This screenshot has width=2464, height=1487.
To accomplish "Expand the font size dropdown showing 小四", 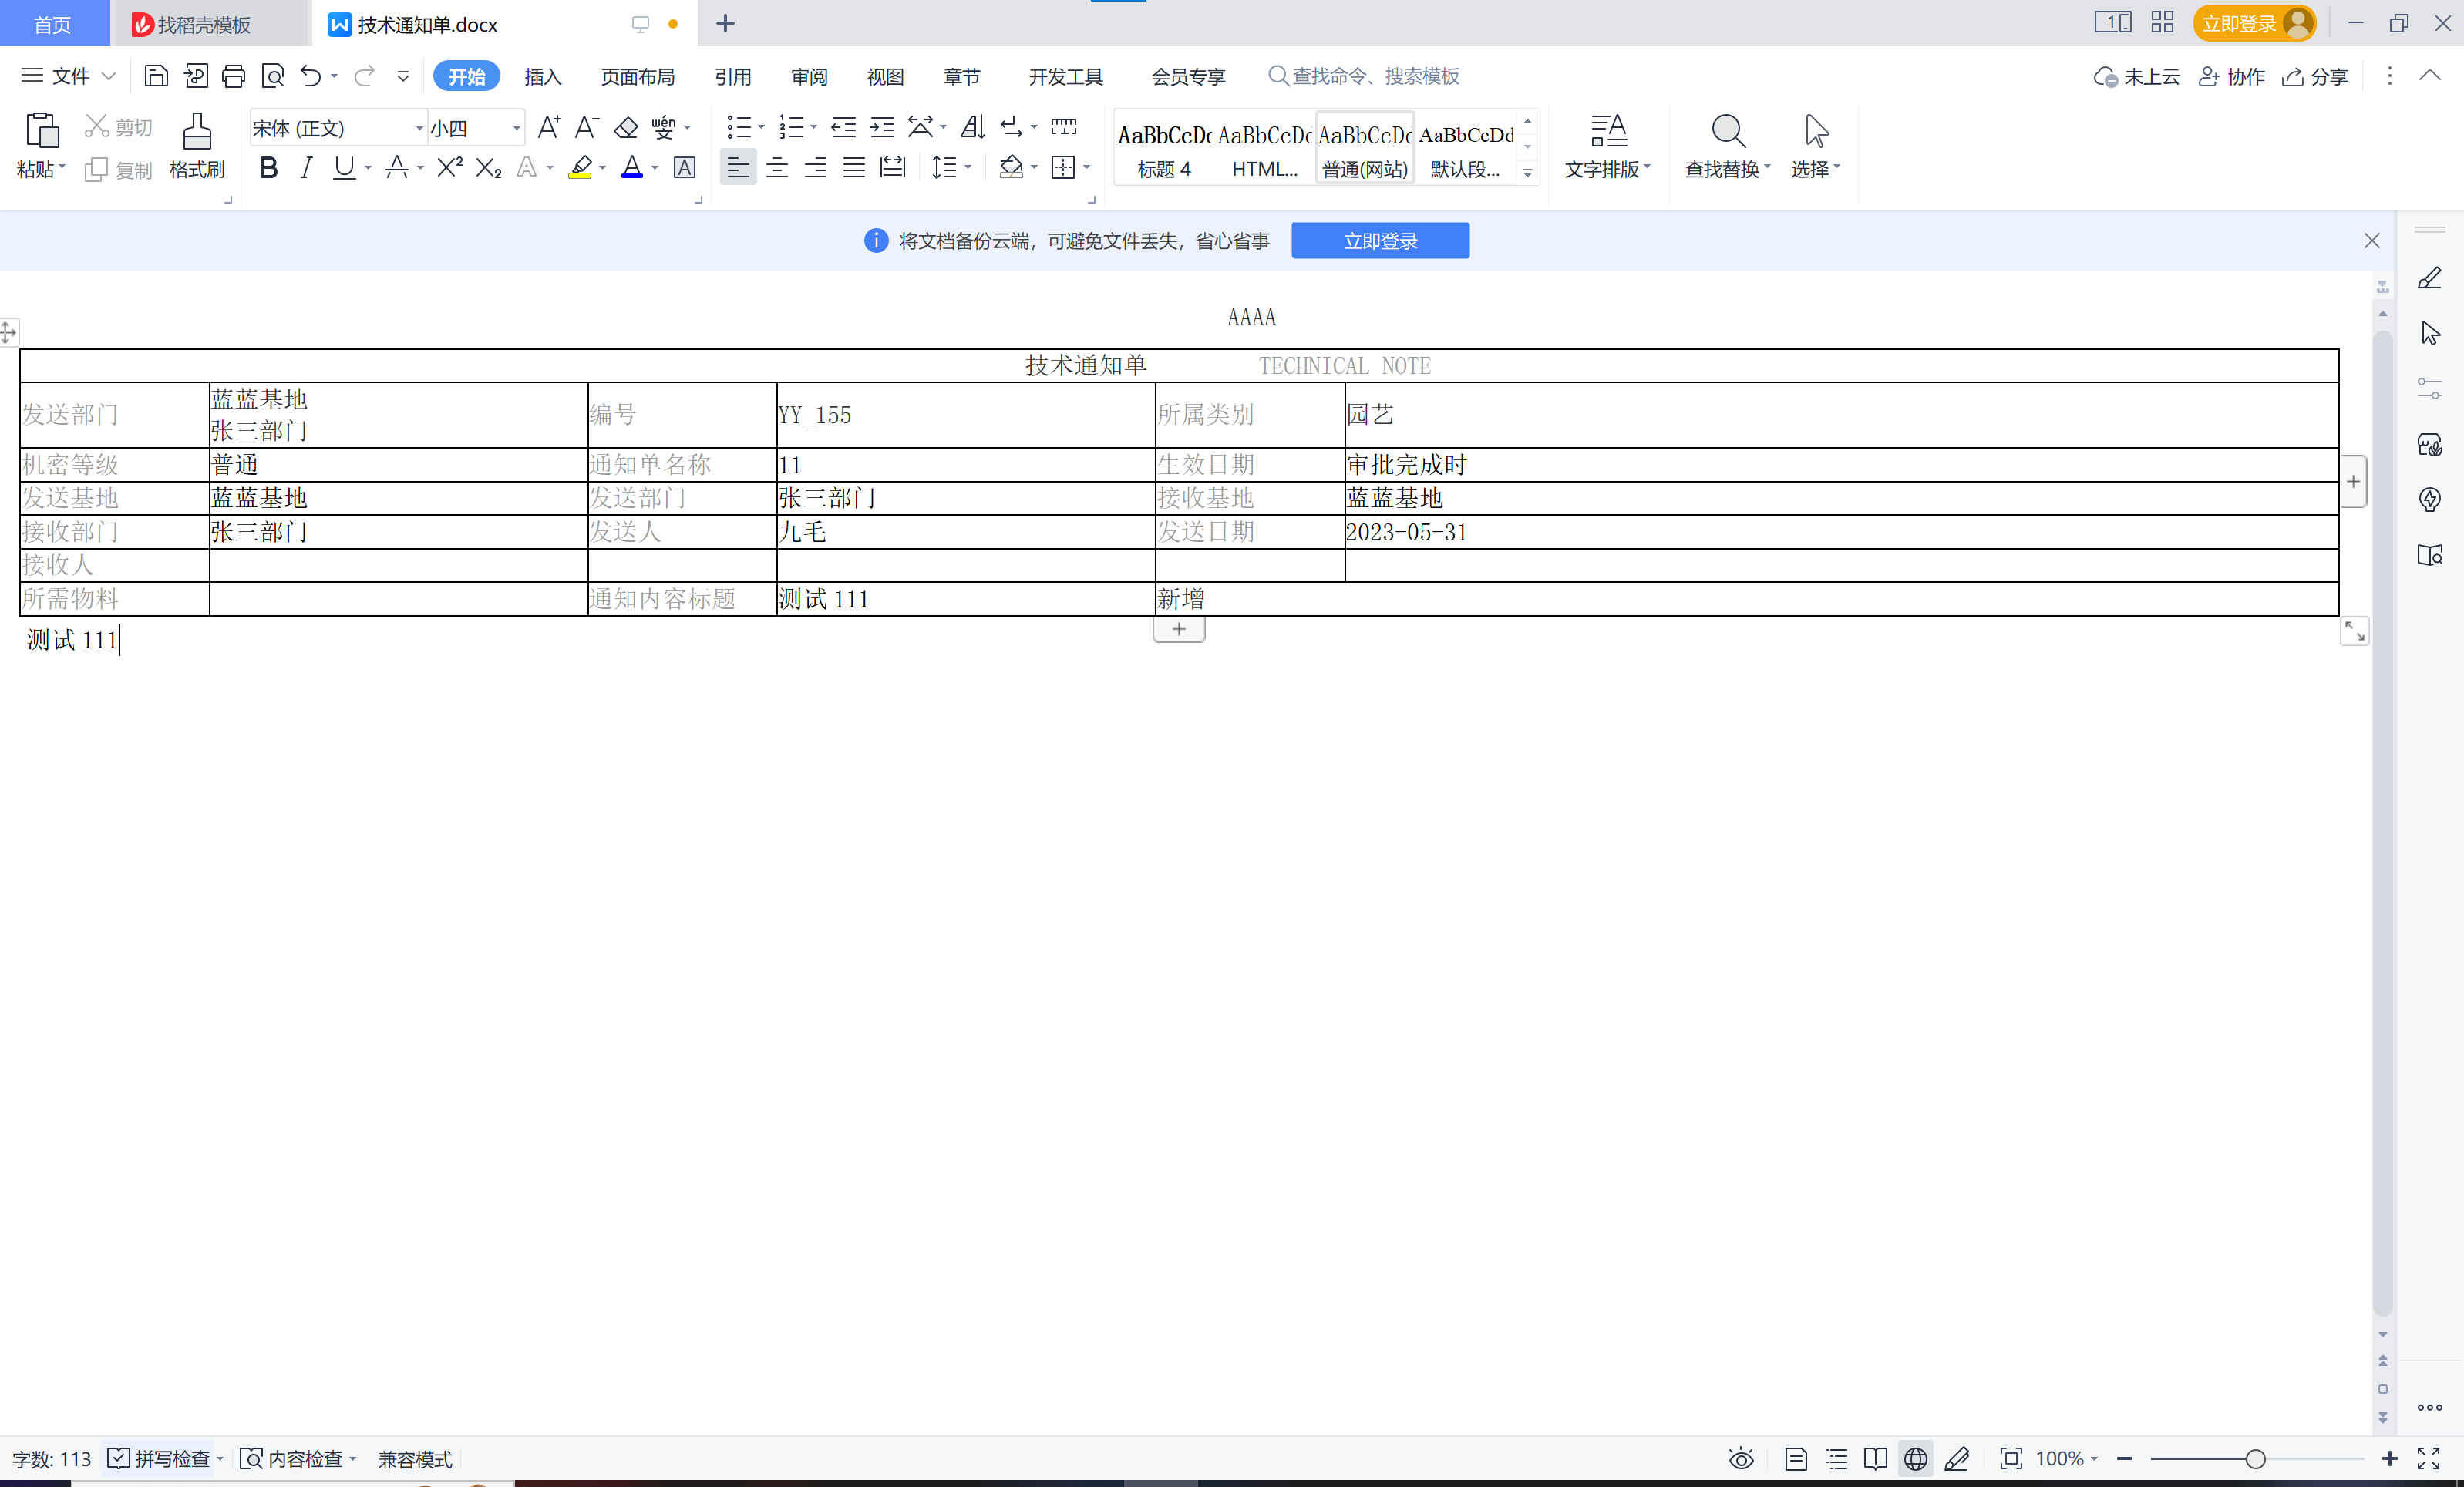I will click(x=514, y=128).
